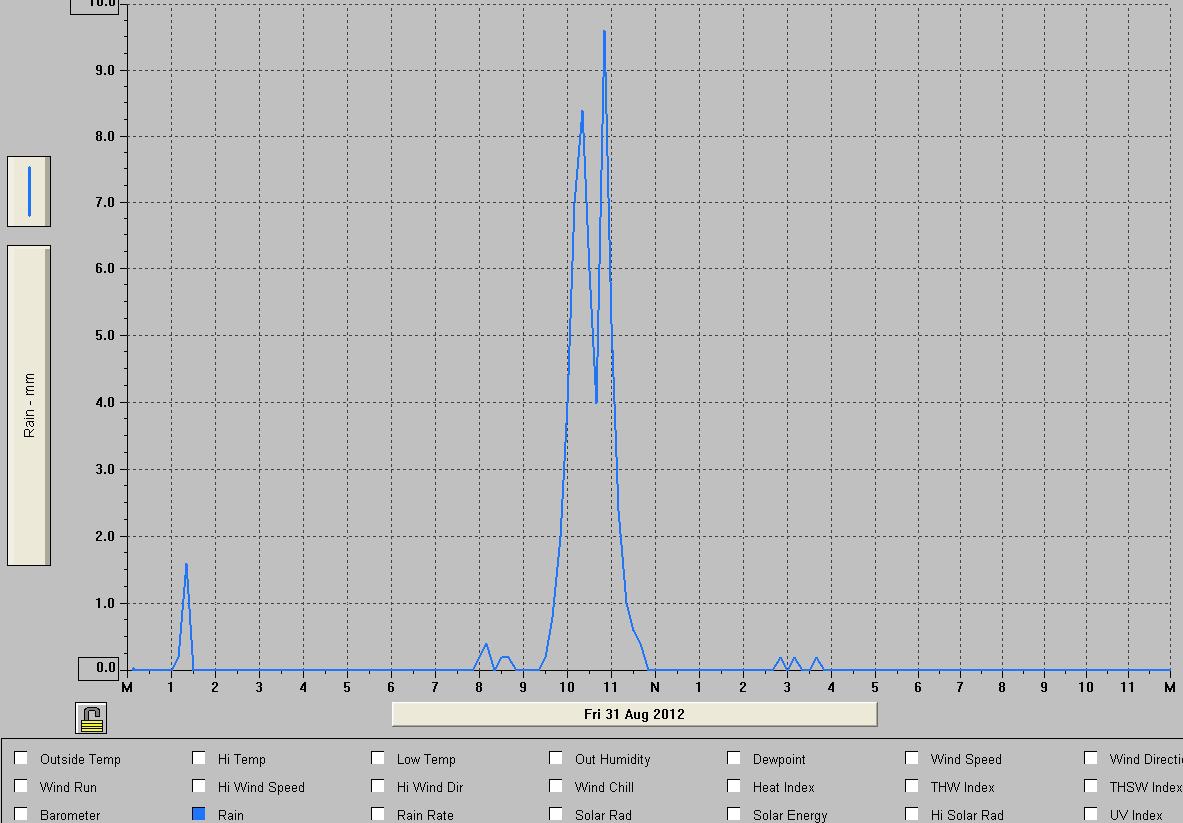This screenshot has height=823, width=1183.
Task: Click the 0.0 minimum value box on y-axis
Action: [x=98, y=668]
